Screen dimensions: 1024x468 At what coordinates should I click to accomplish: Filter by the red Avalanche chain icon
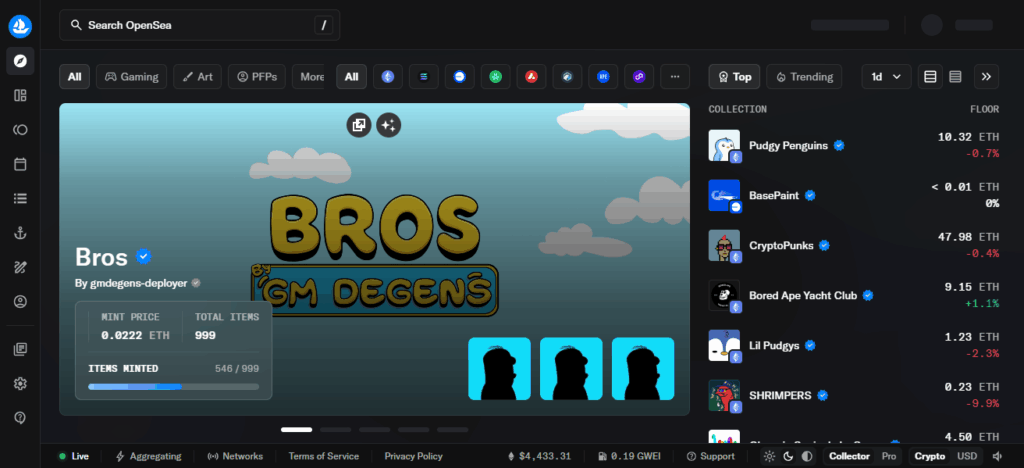click(532, 76)
